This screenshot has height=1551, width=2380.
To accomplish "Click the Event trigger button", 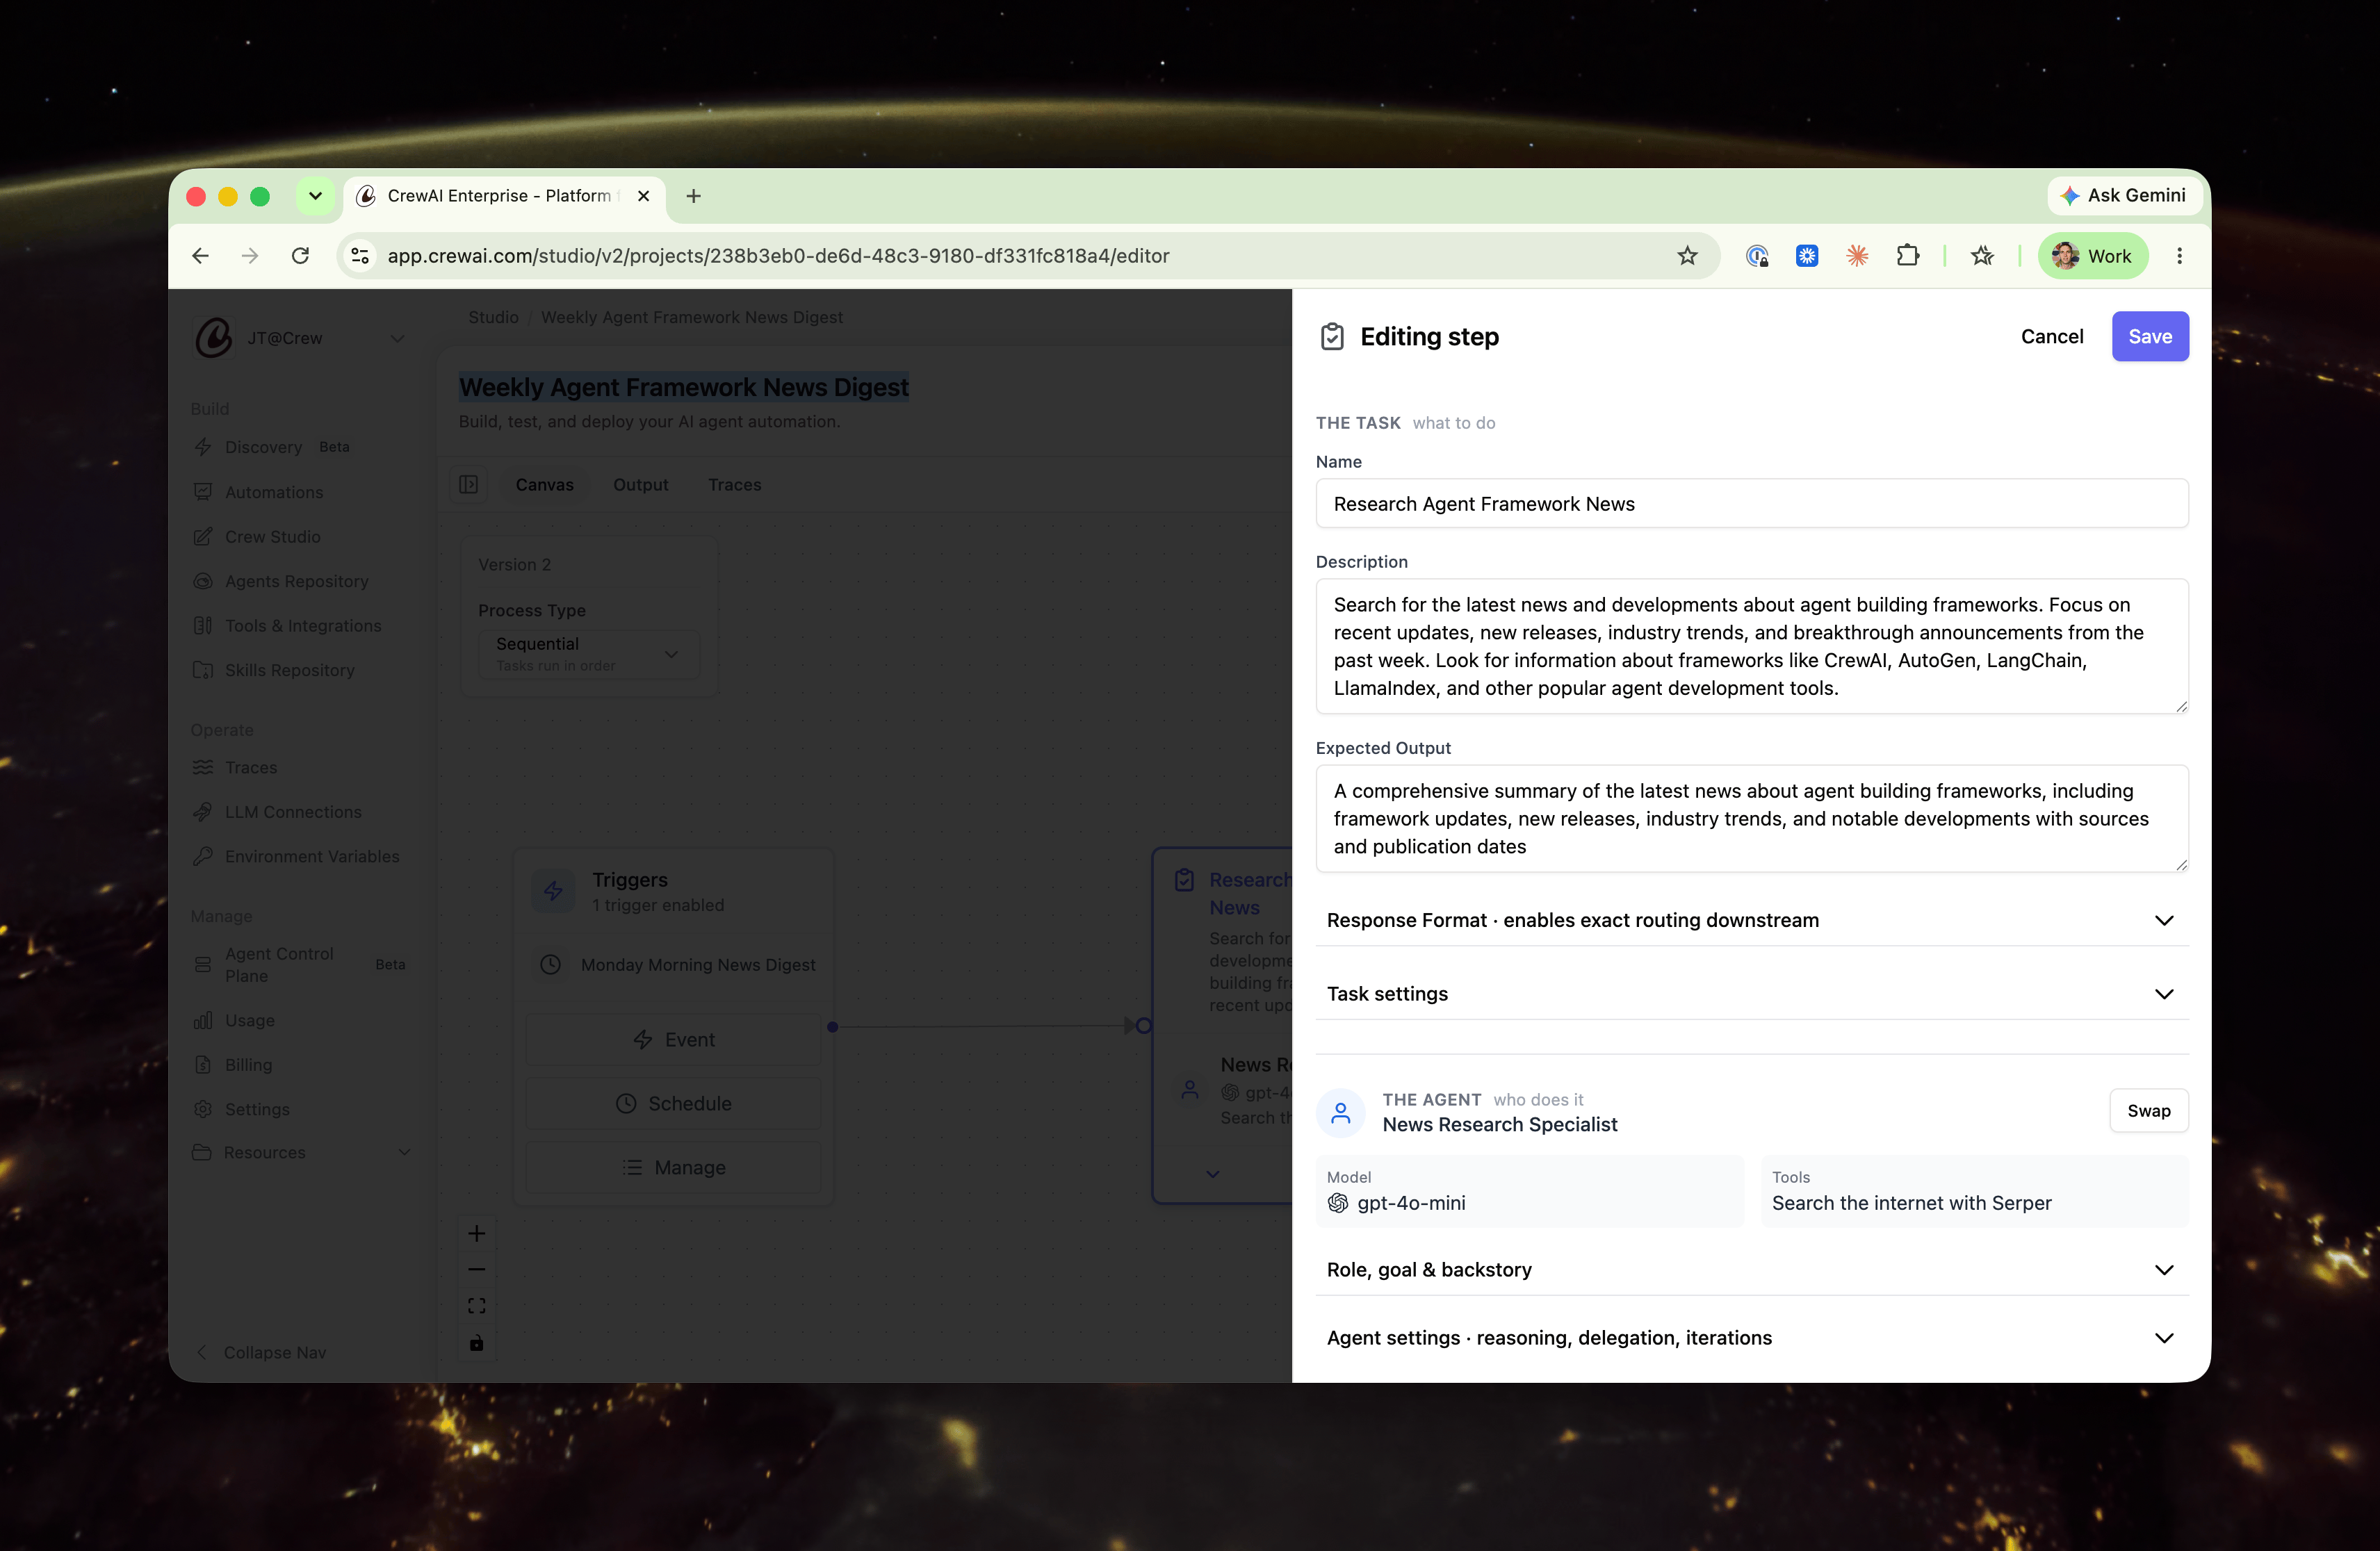I will [x=674, y=1040].
